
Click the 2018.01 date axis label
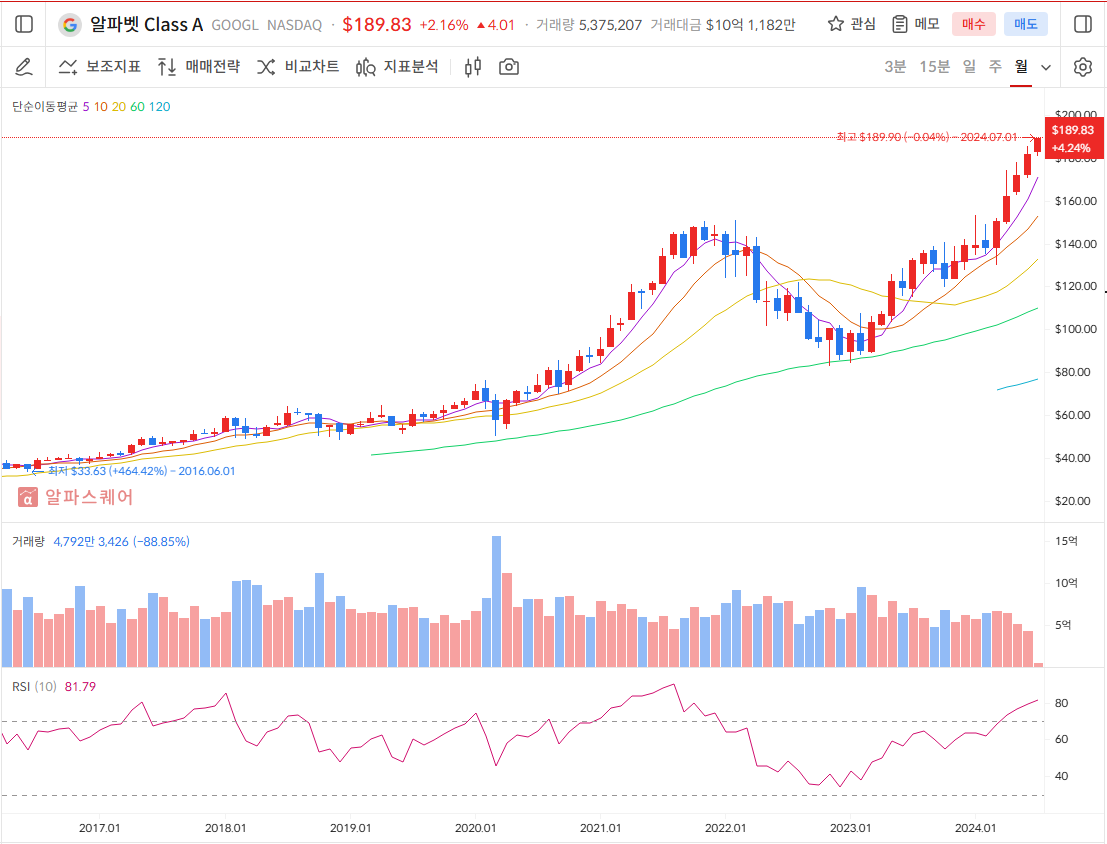point(225,828)
